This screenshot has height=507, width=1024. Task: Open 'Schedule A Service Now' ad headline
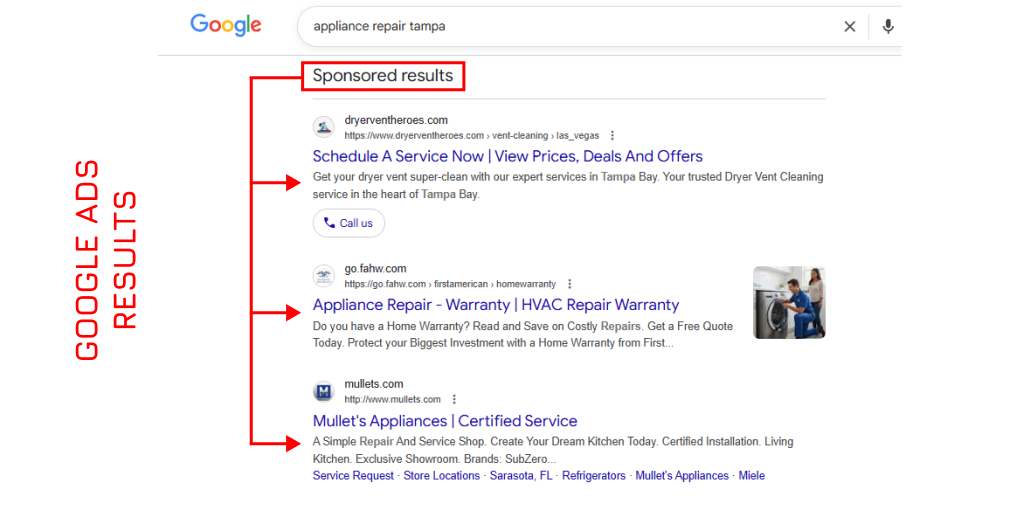(507, 156)
